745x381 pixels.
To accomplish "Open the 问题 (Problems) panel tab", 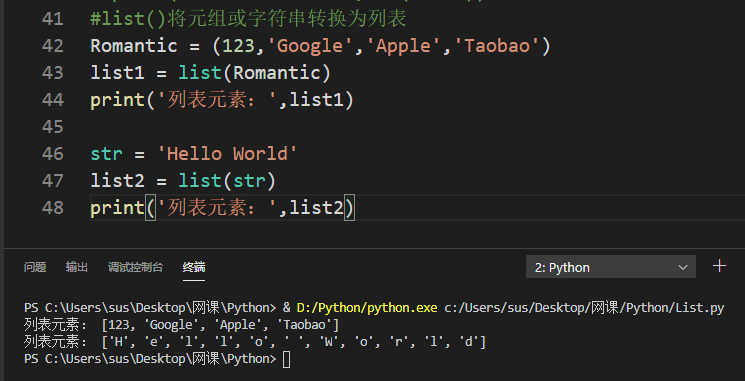I will [35, 267].
